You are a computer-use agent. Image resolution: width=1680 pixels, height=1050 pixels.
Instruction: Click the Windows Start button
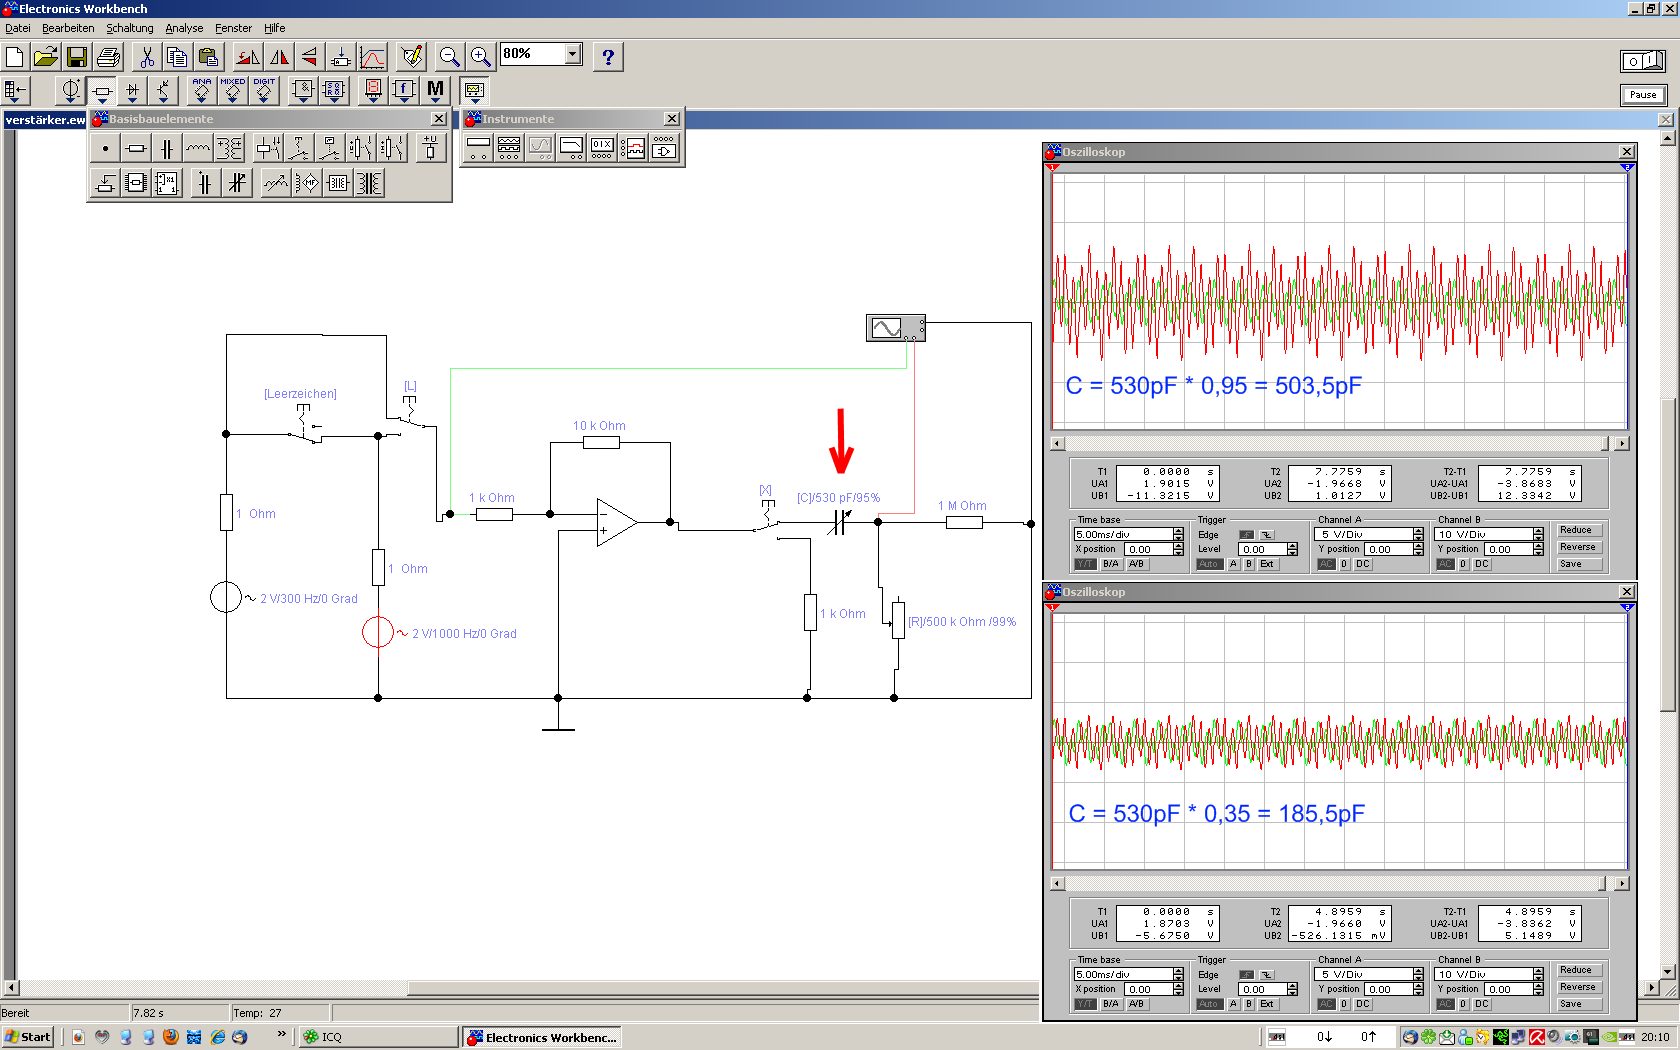pyautogui.click(x=27, y=1037)
